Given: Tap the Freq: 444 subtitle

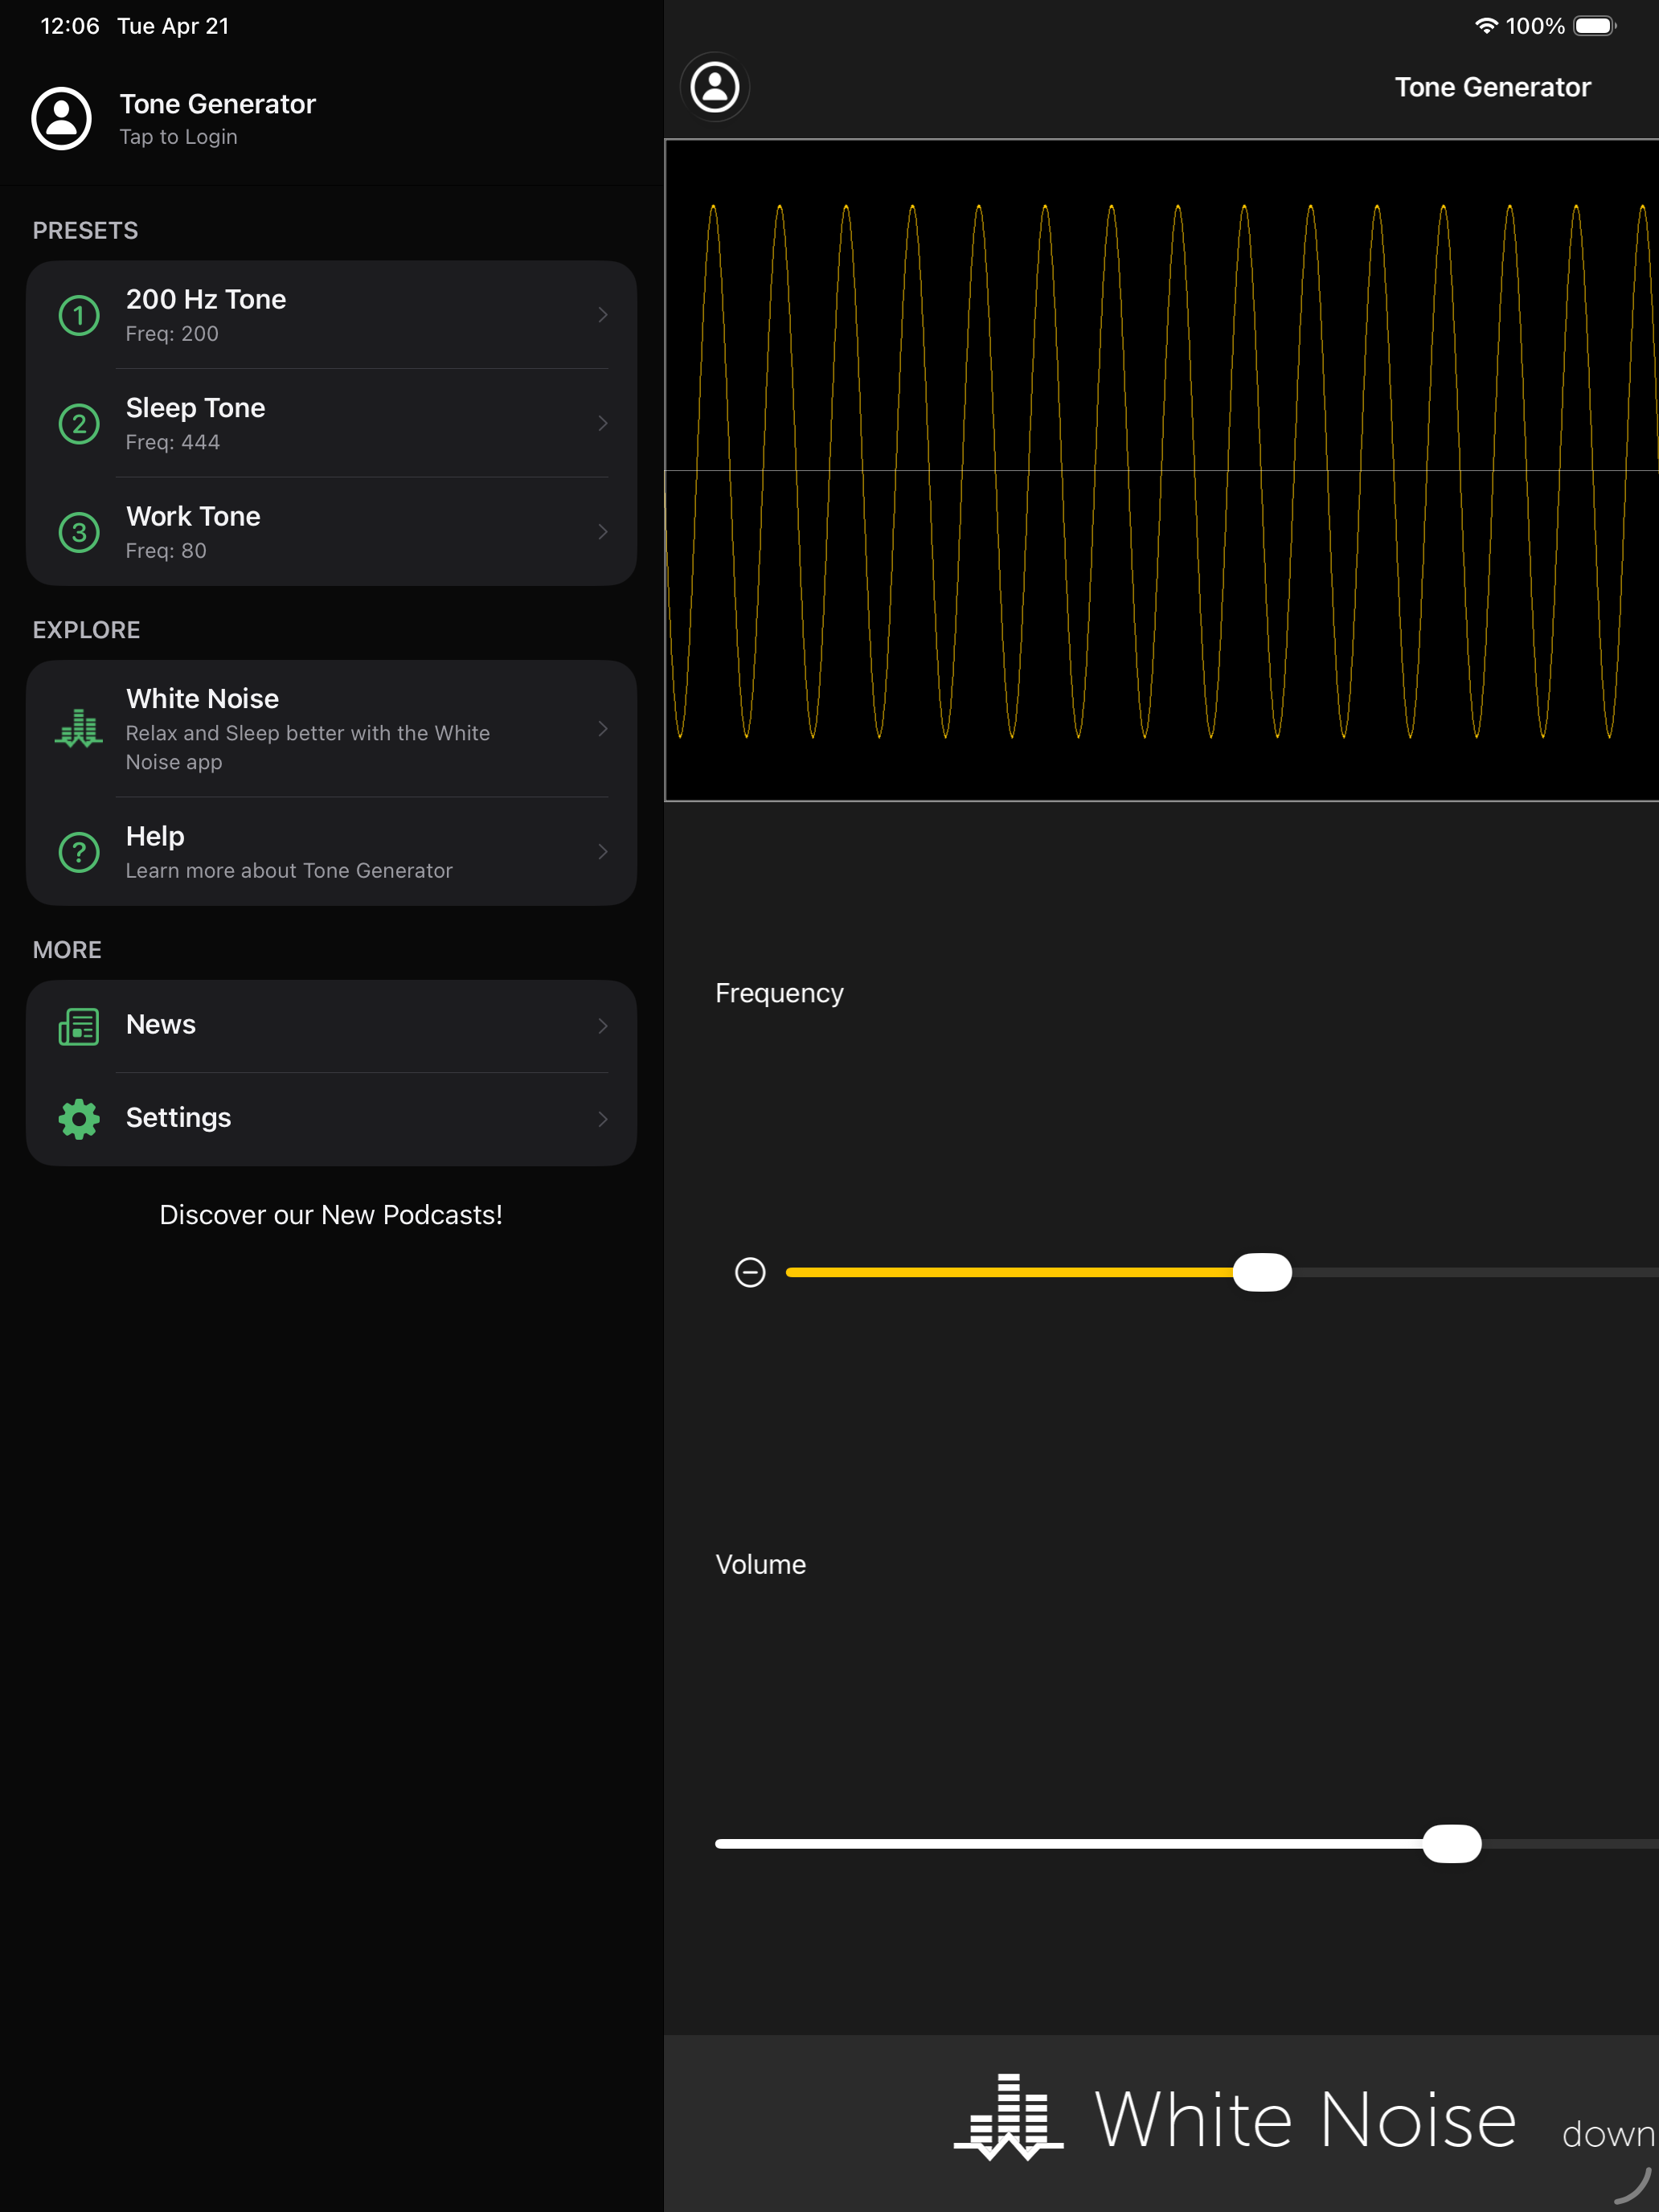Looking at the screenshot, I should (173, 442).
